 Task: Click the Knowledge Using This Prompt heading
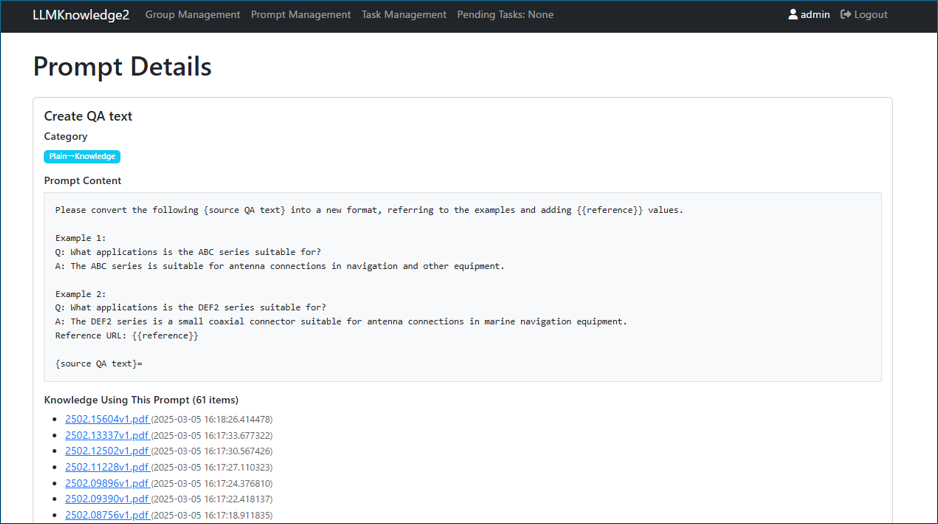tap(141, 400)
